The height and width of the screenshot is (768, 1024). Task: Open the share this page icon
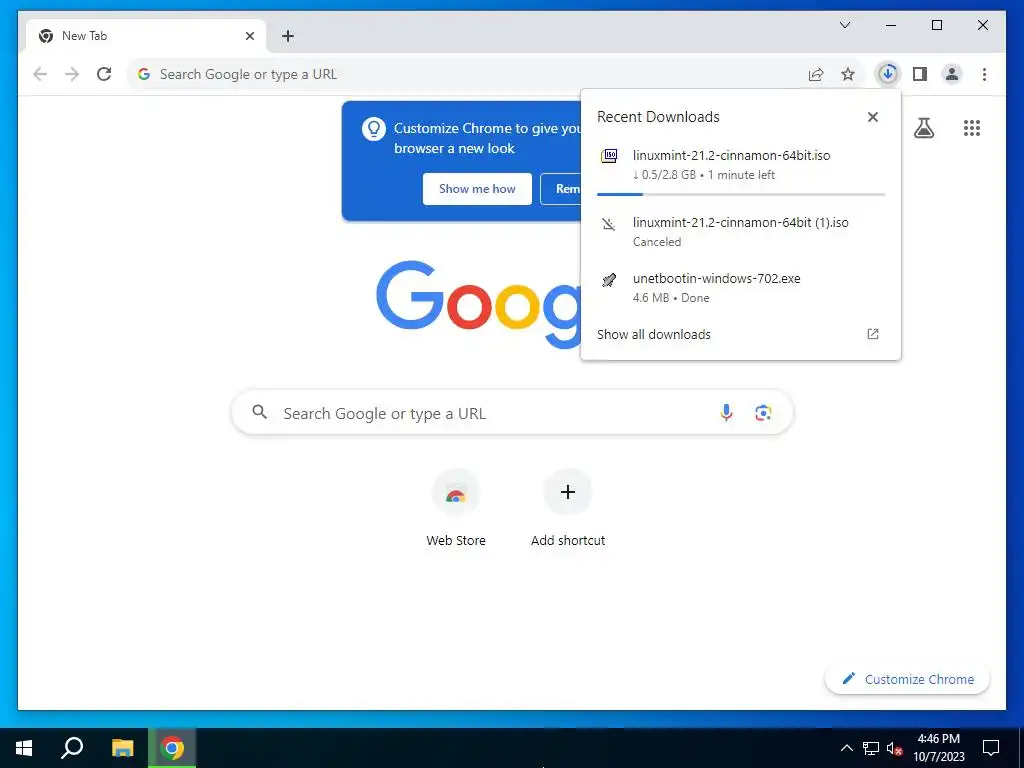[x=816, y=74]
